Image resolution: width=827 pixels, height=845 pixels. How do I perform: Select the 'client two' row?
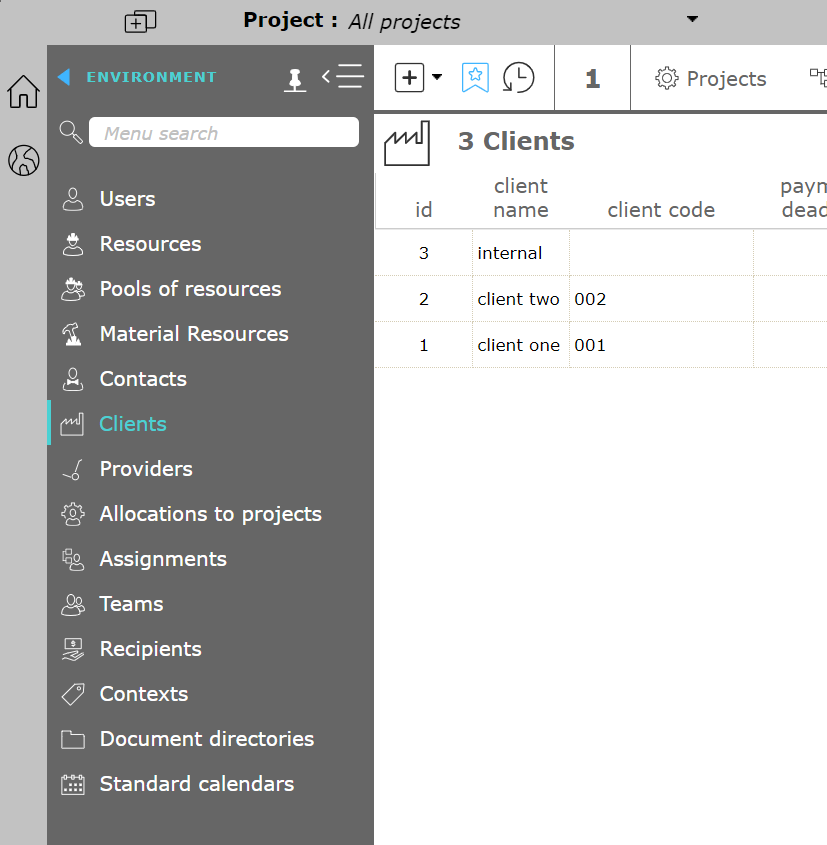click(518, 299)
